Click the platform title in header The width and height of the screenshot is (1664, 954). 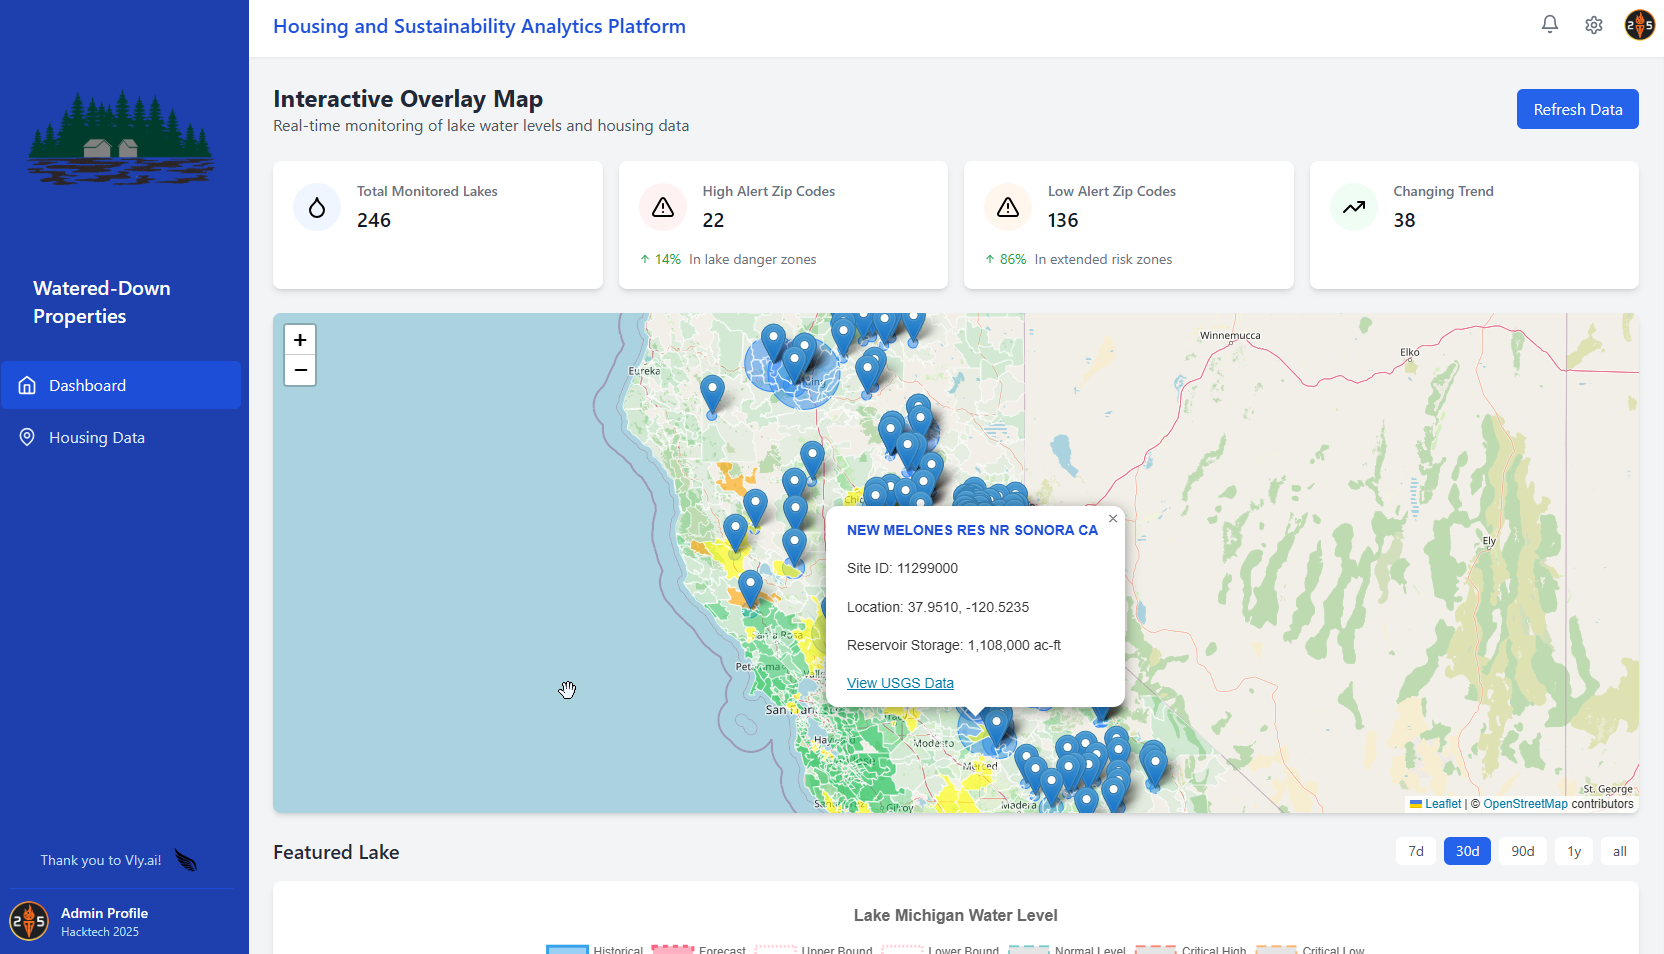(479, 26)
